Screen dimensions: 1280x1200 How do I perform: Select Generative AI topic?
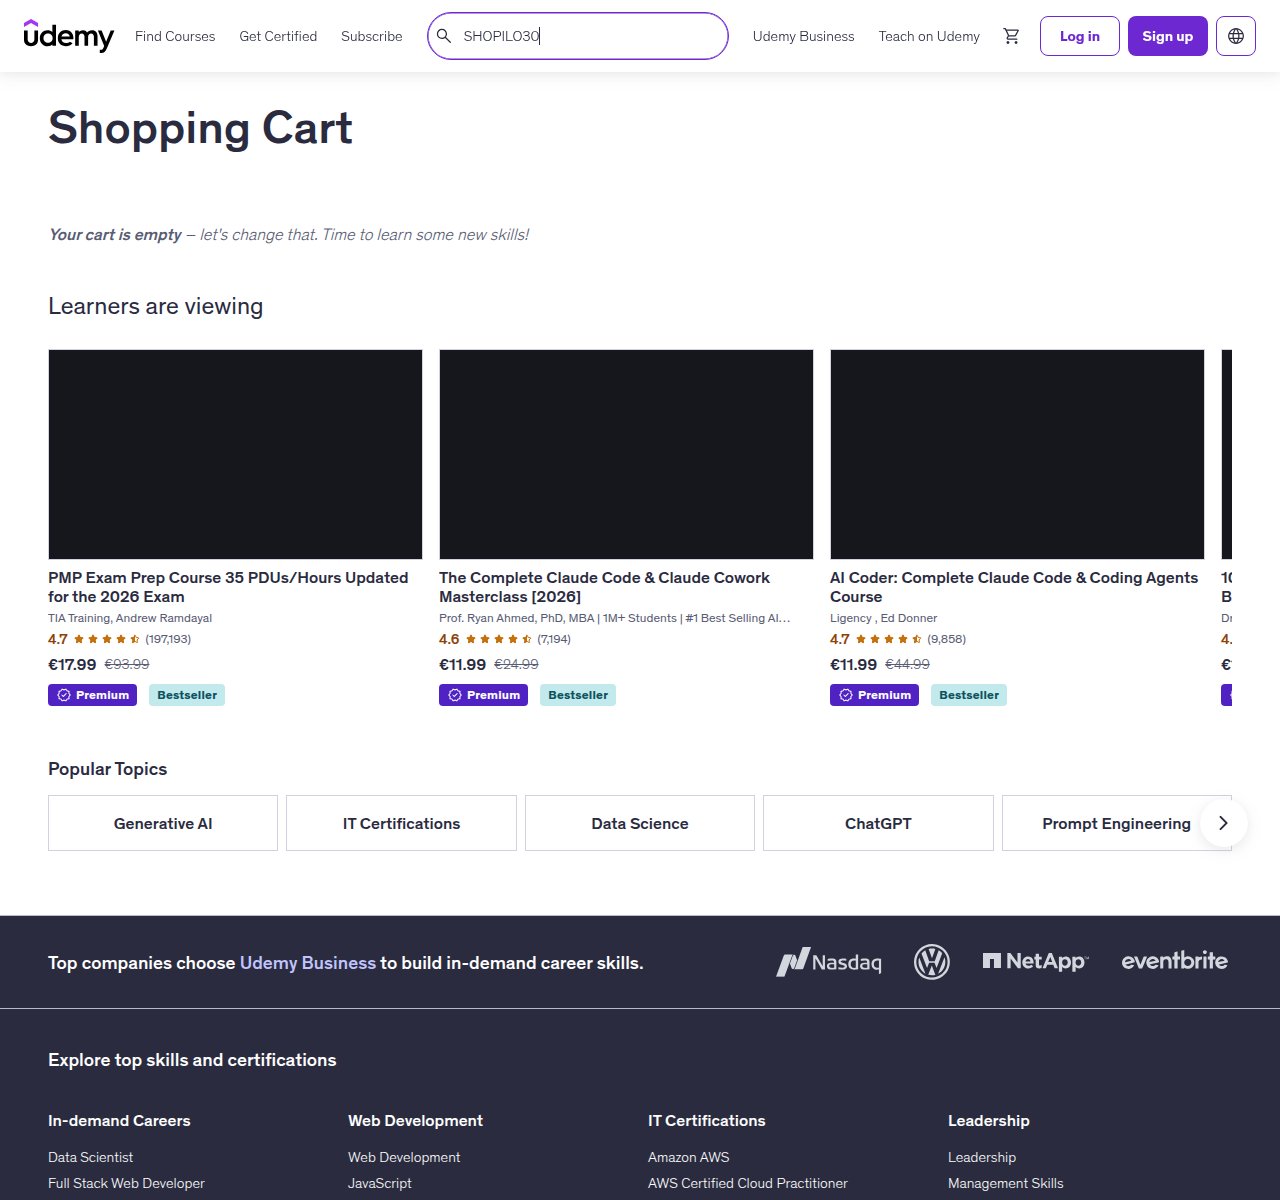coord(163,823)
